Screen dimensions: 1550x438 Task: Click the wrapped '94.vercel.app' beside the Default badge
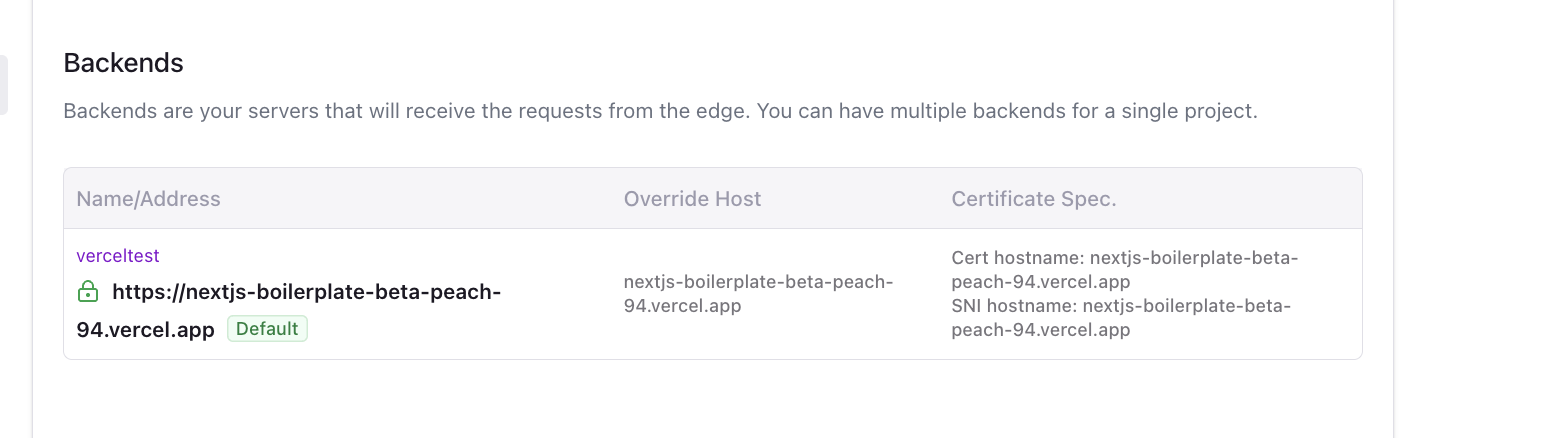point(145,330)
